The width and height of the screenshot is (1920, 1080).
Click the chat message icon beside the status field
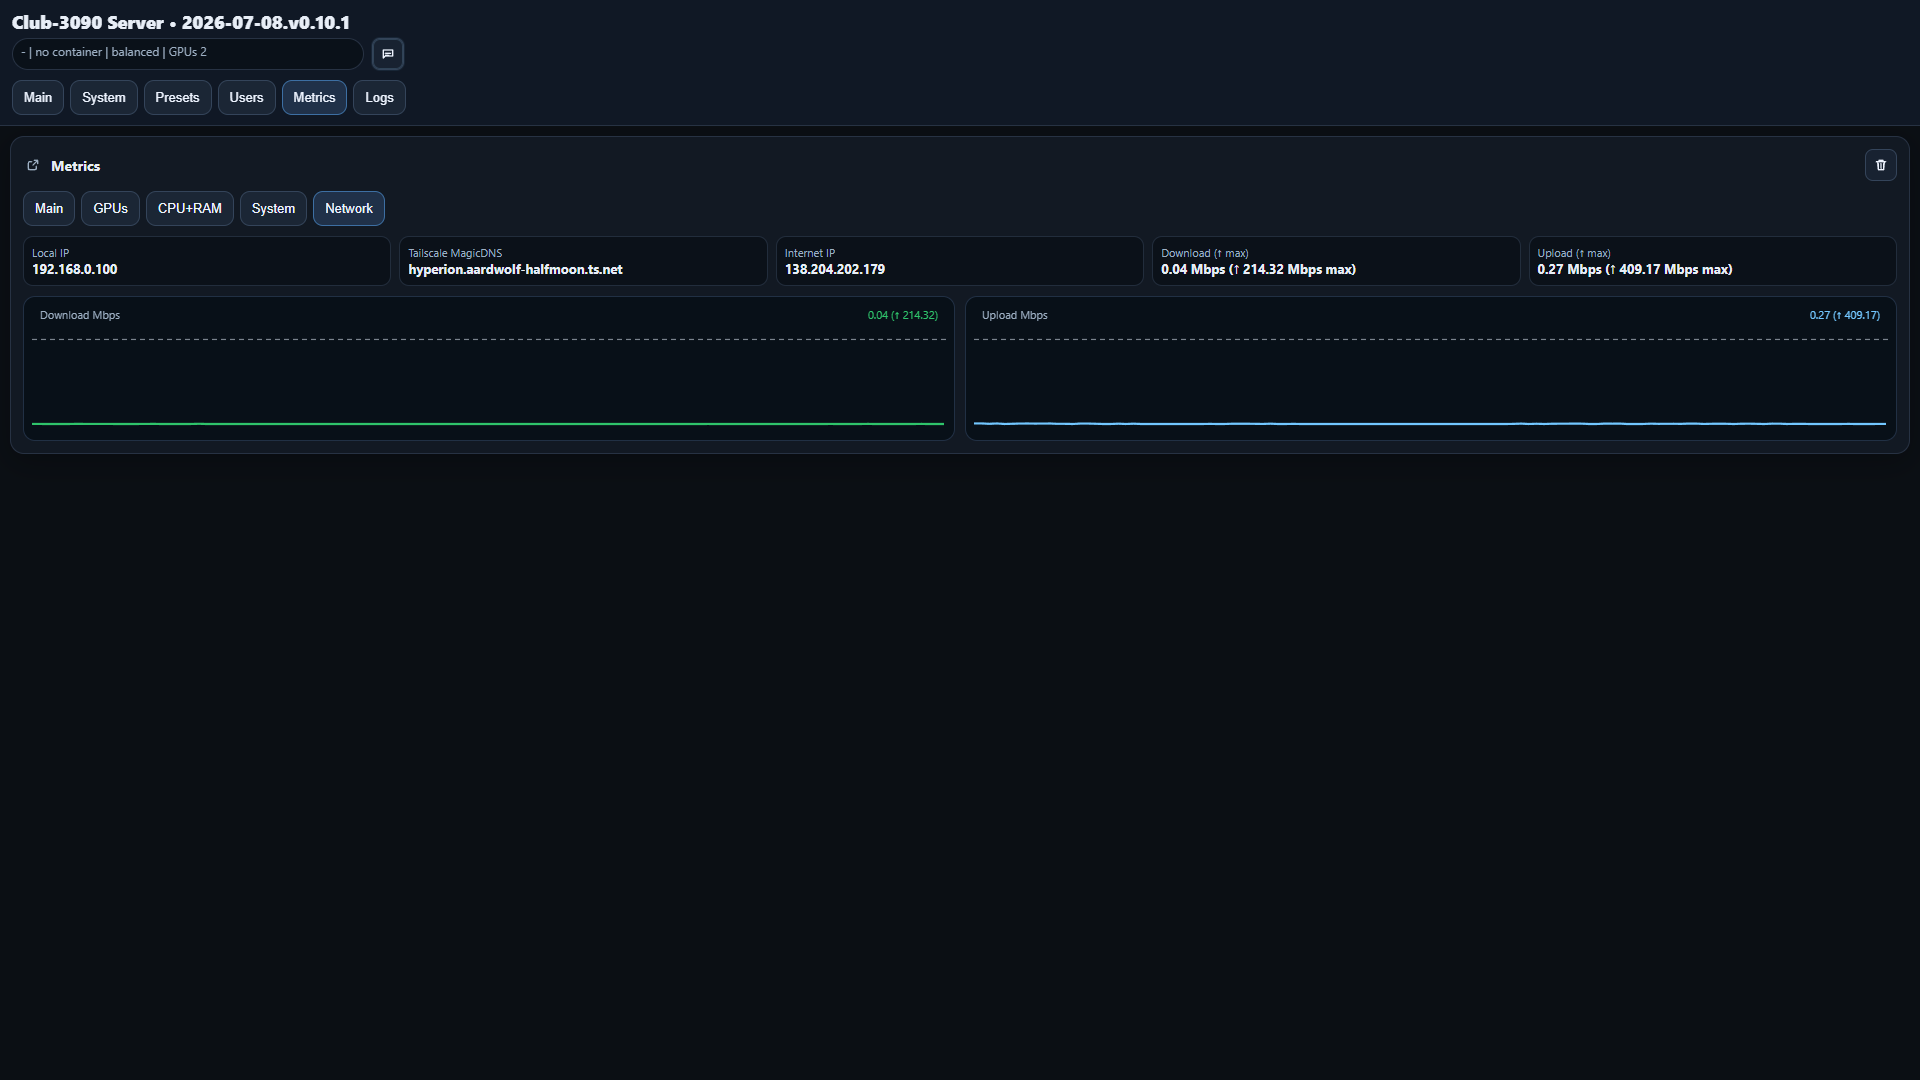[x=388, y=54]
